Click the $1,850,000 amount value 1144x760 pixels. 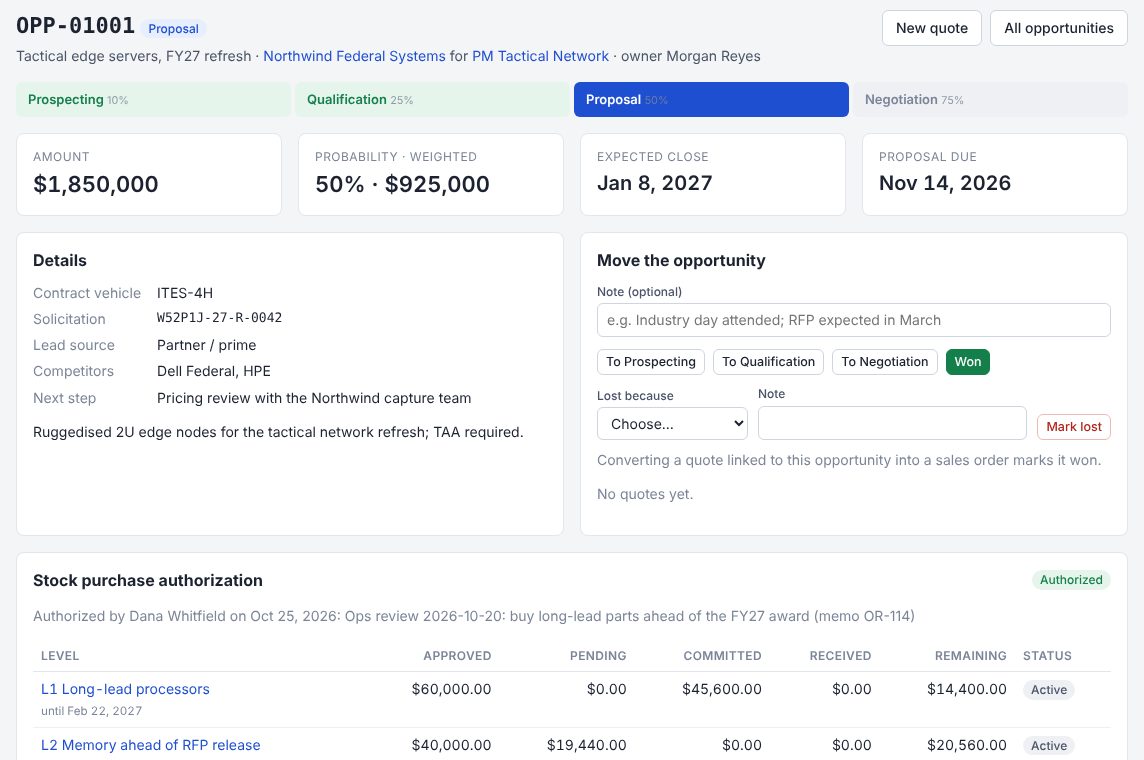point(96,184)
